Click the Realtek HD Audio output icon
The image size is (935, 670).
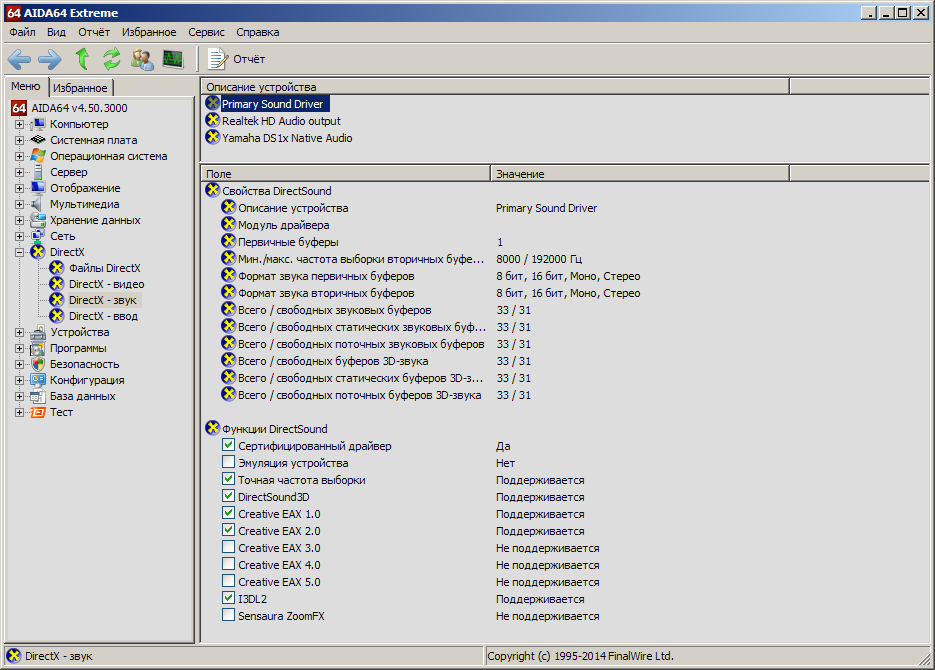213,120
